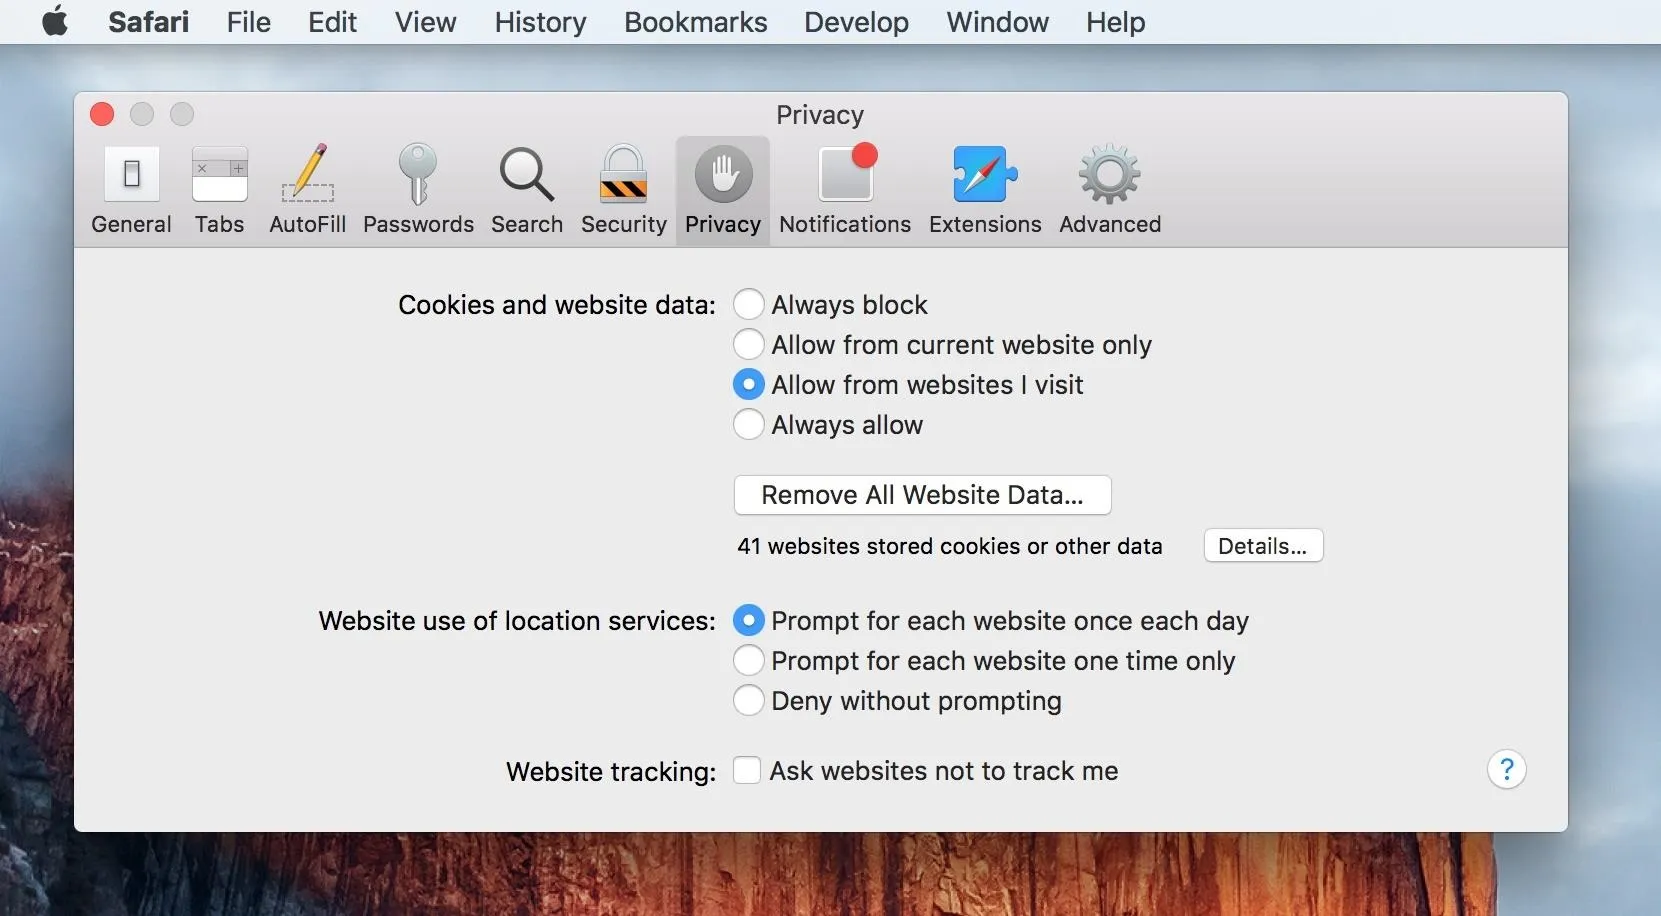Select Always block cookies option
Image resolution: width=1661 pixels, height=916 pixels.
click(749, 304)
